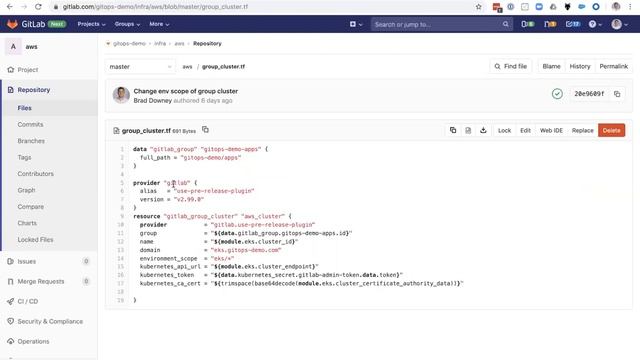Click the History button
Screen dimensions: 640x360
point(580,66)
